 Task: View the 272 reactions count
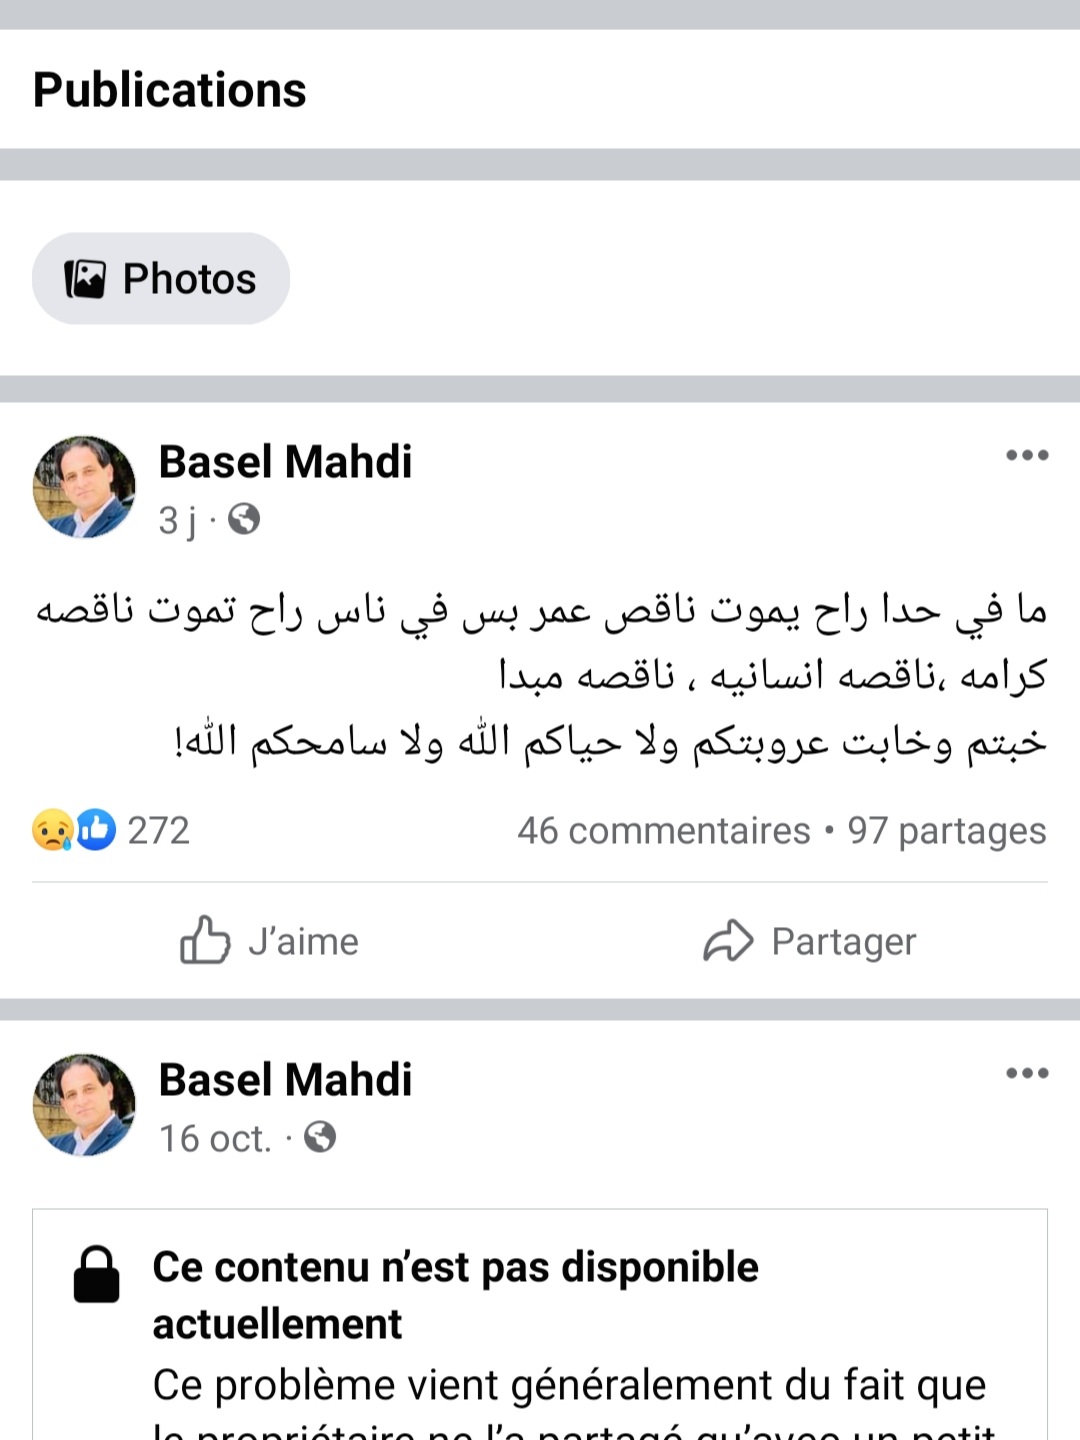pos(158,831)
